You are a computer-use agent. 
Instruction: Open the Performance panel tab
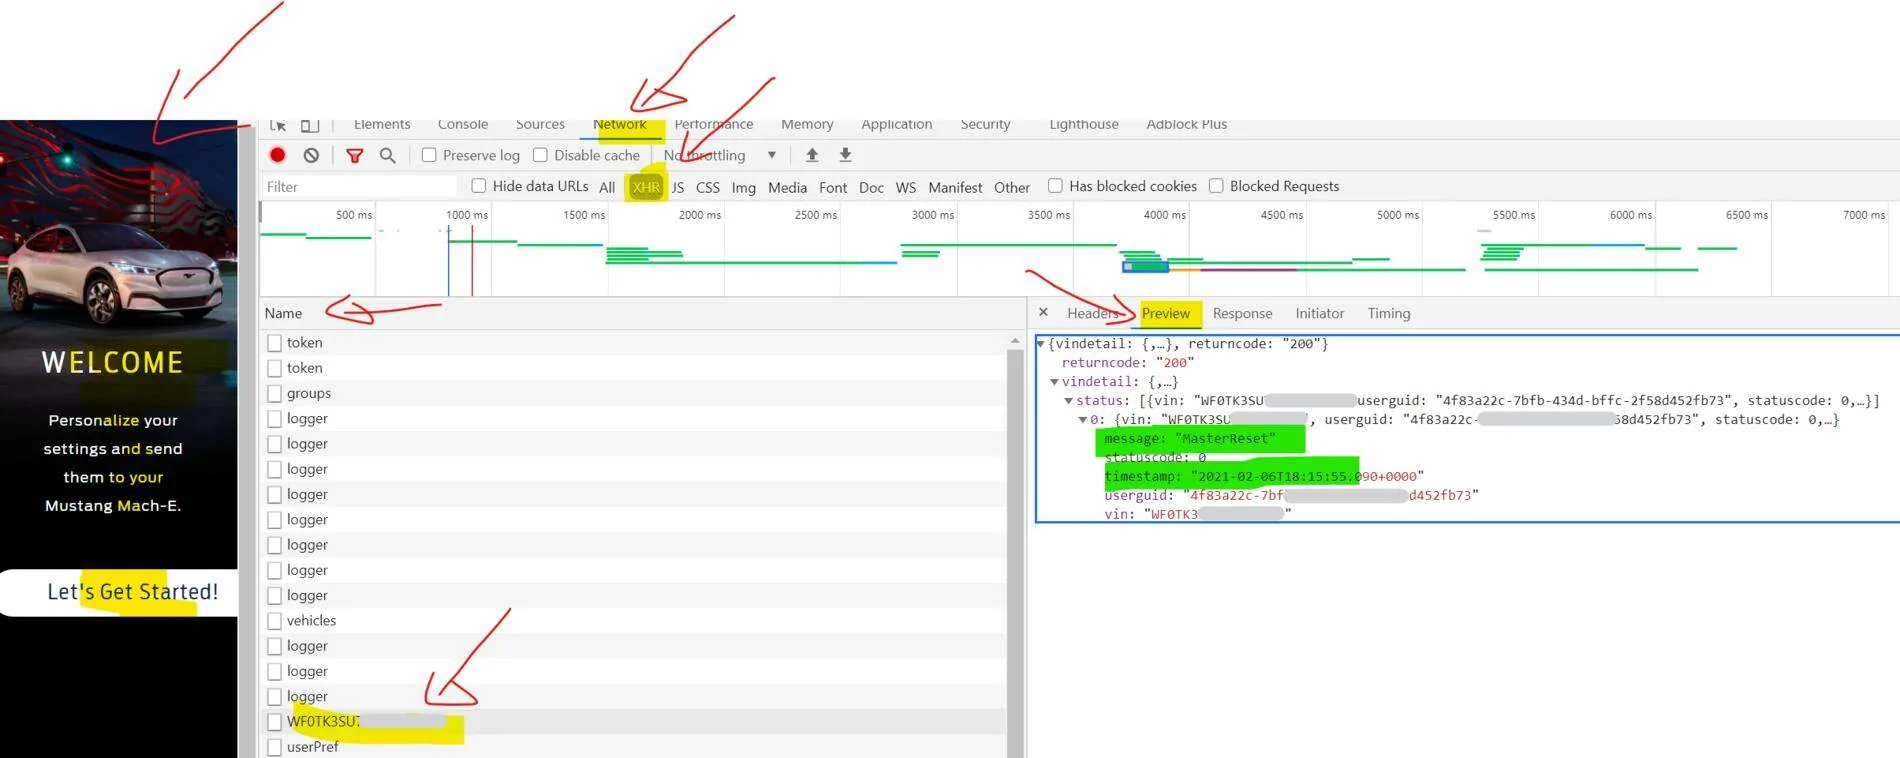[714, 125]
